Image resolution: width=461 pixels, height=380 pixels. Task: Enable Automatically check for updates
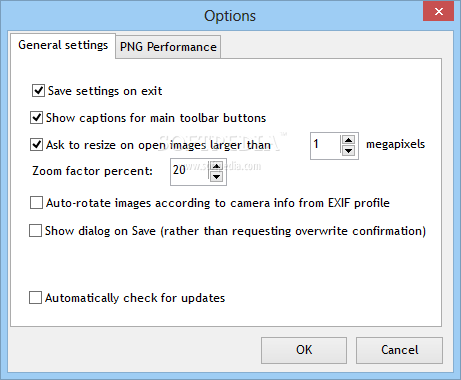pos(35,298)
